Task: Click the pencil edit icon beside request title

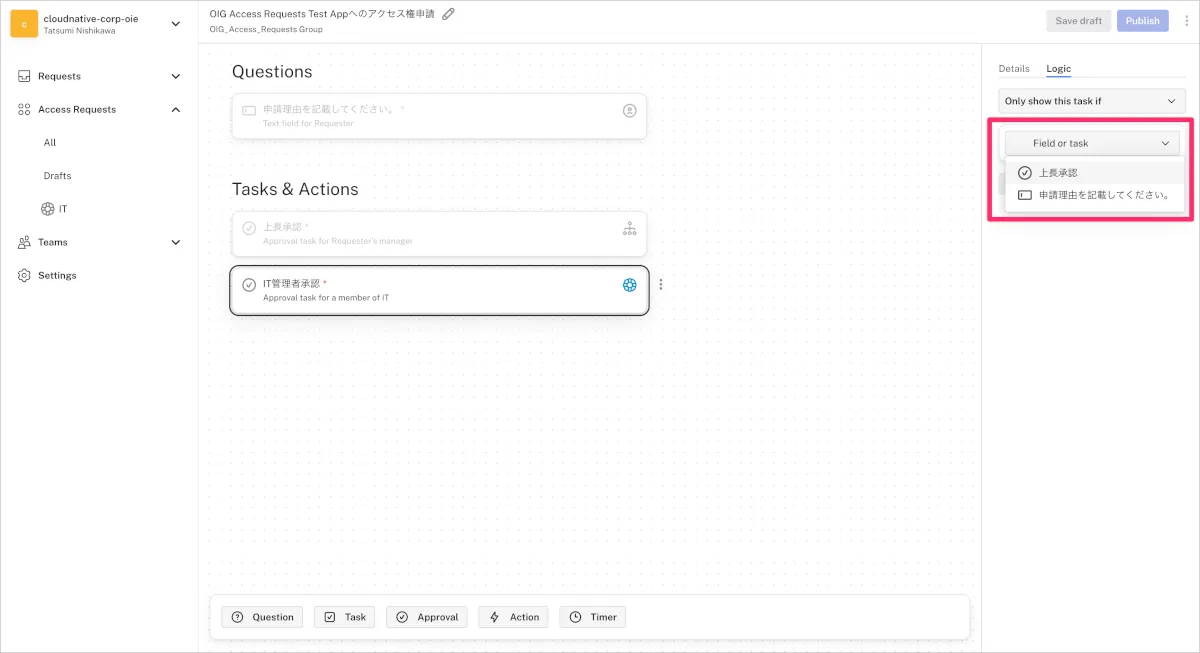Action: pos(449,14)
